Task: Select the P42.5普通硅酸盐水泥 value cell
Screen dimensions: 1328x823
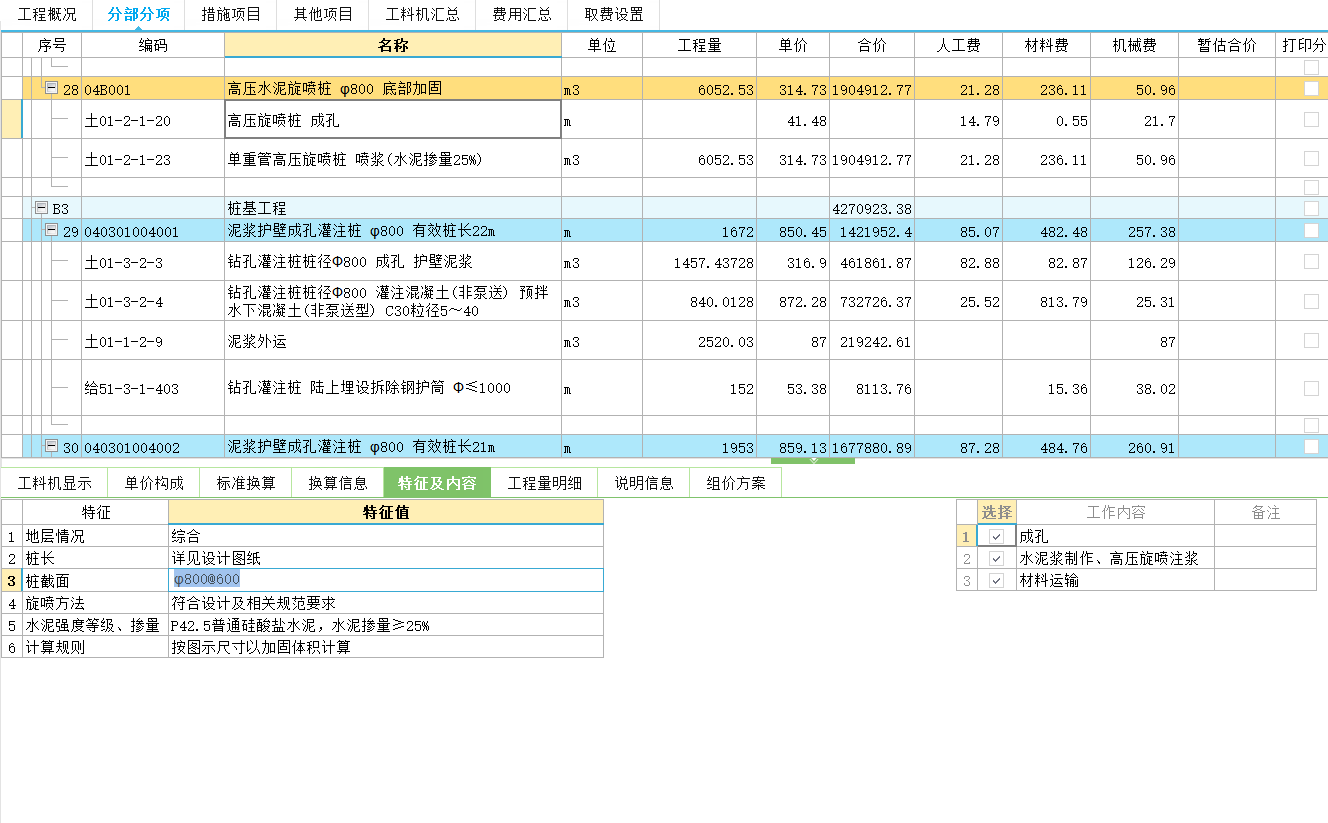Action: point(386,625)
